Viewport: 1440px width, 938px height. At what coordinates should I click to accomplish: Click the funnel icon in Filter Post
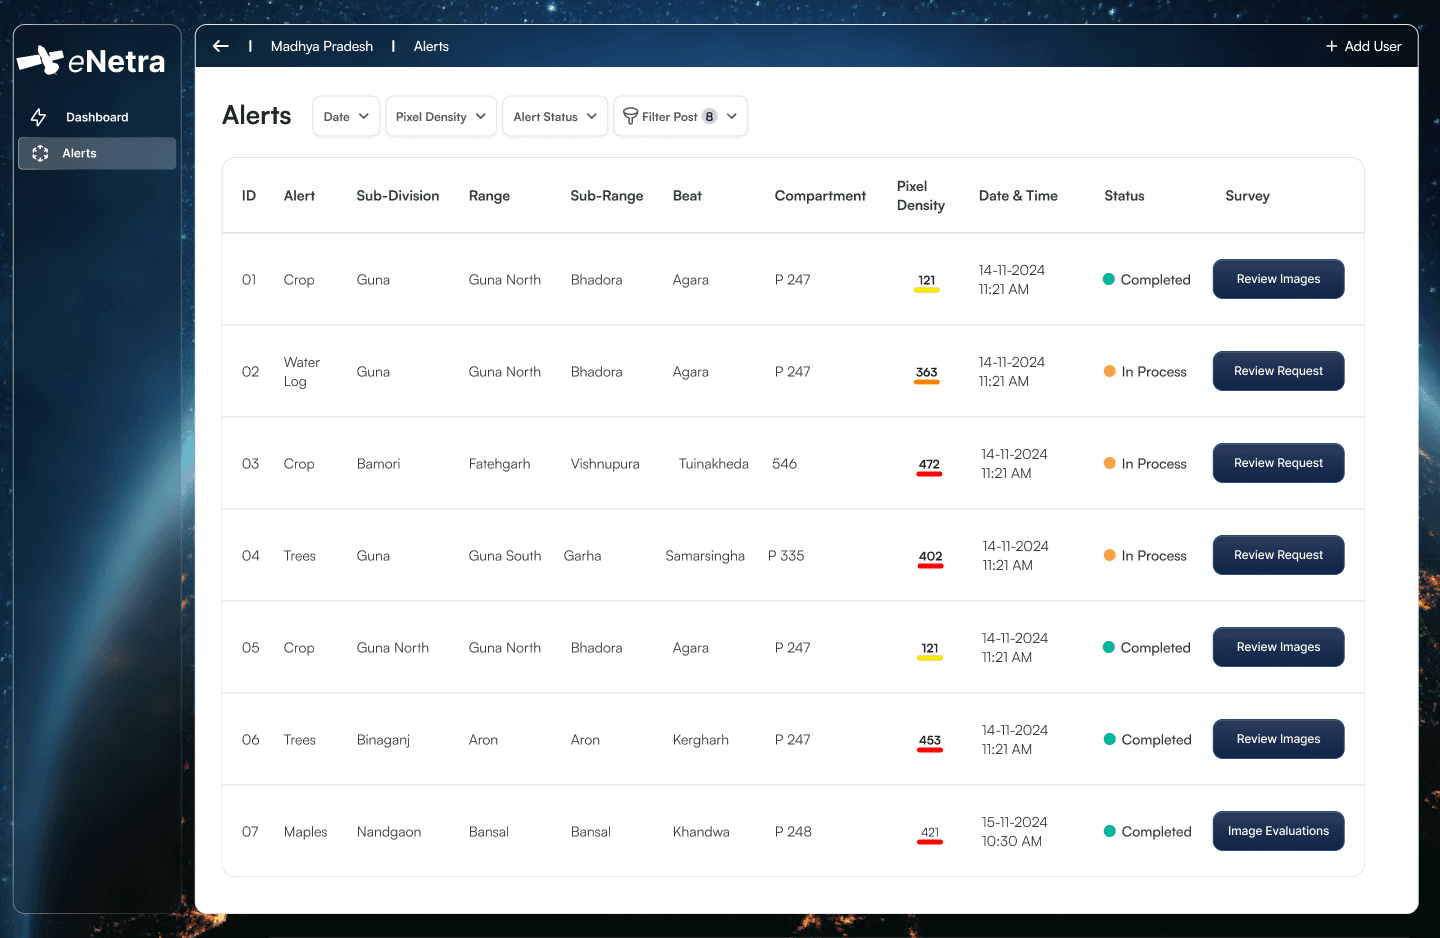click(630, 116)
